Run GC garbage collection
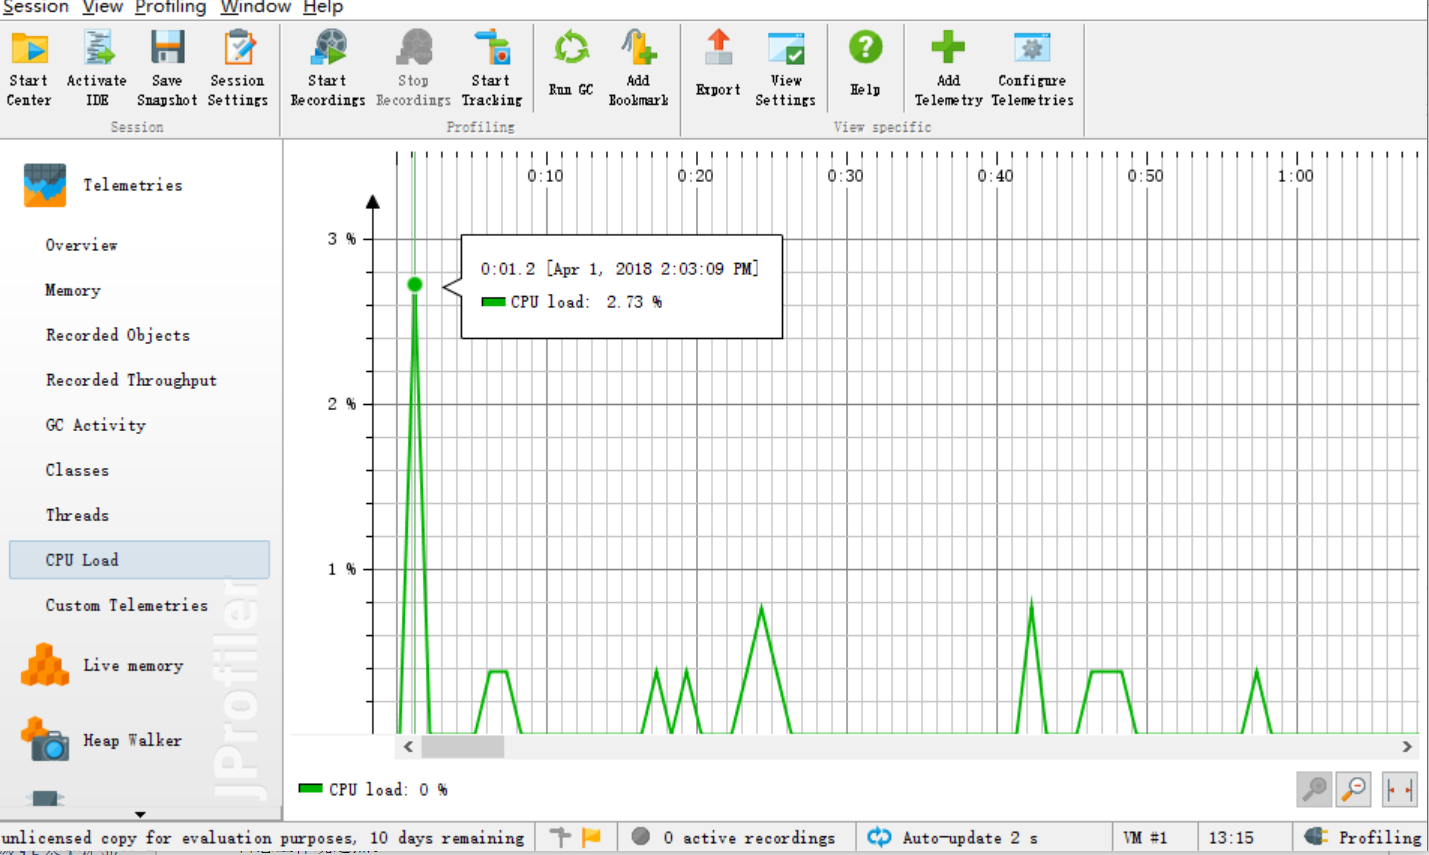 (571, 64)
